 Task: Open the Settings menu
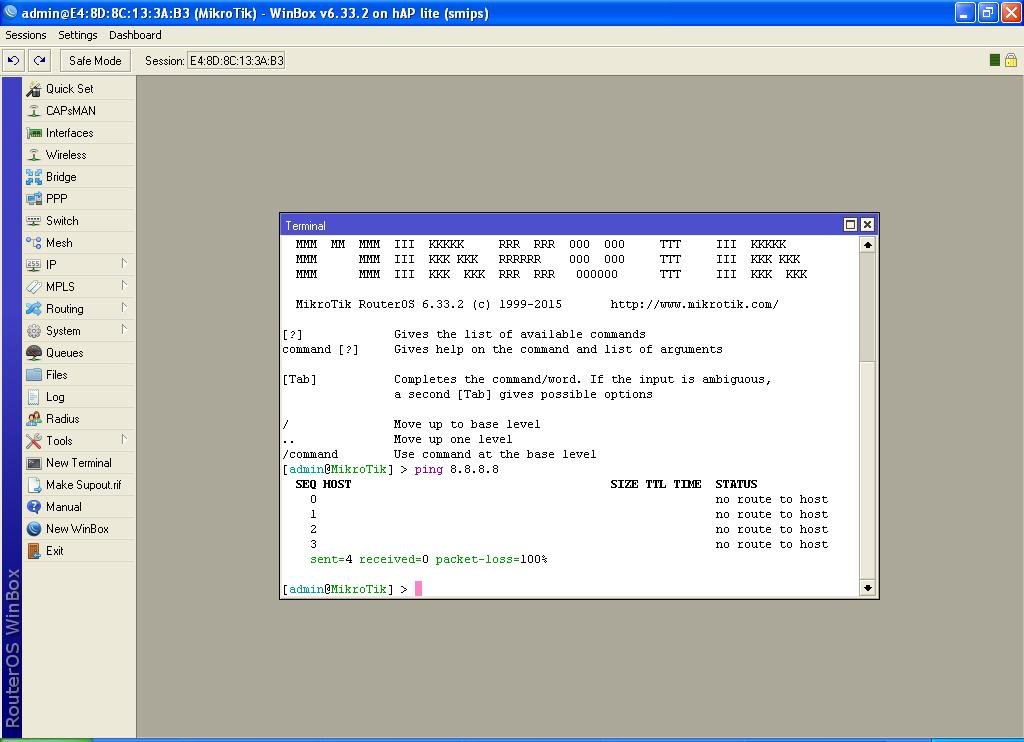(x=78, y=35)
